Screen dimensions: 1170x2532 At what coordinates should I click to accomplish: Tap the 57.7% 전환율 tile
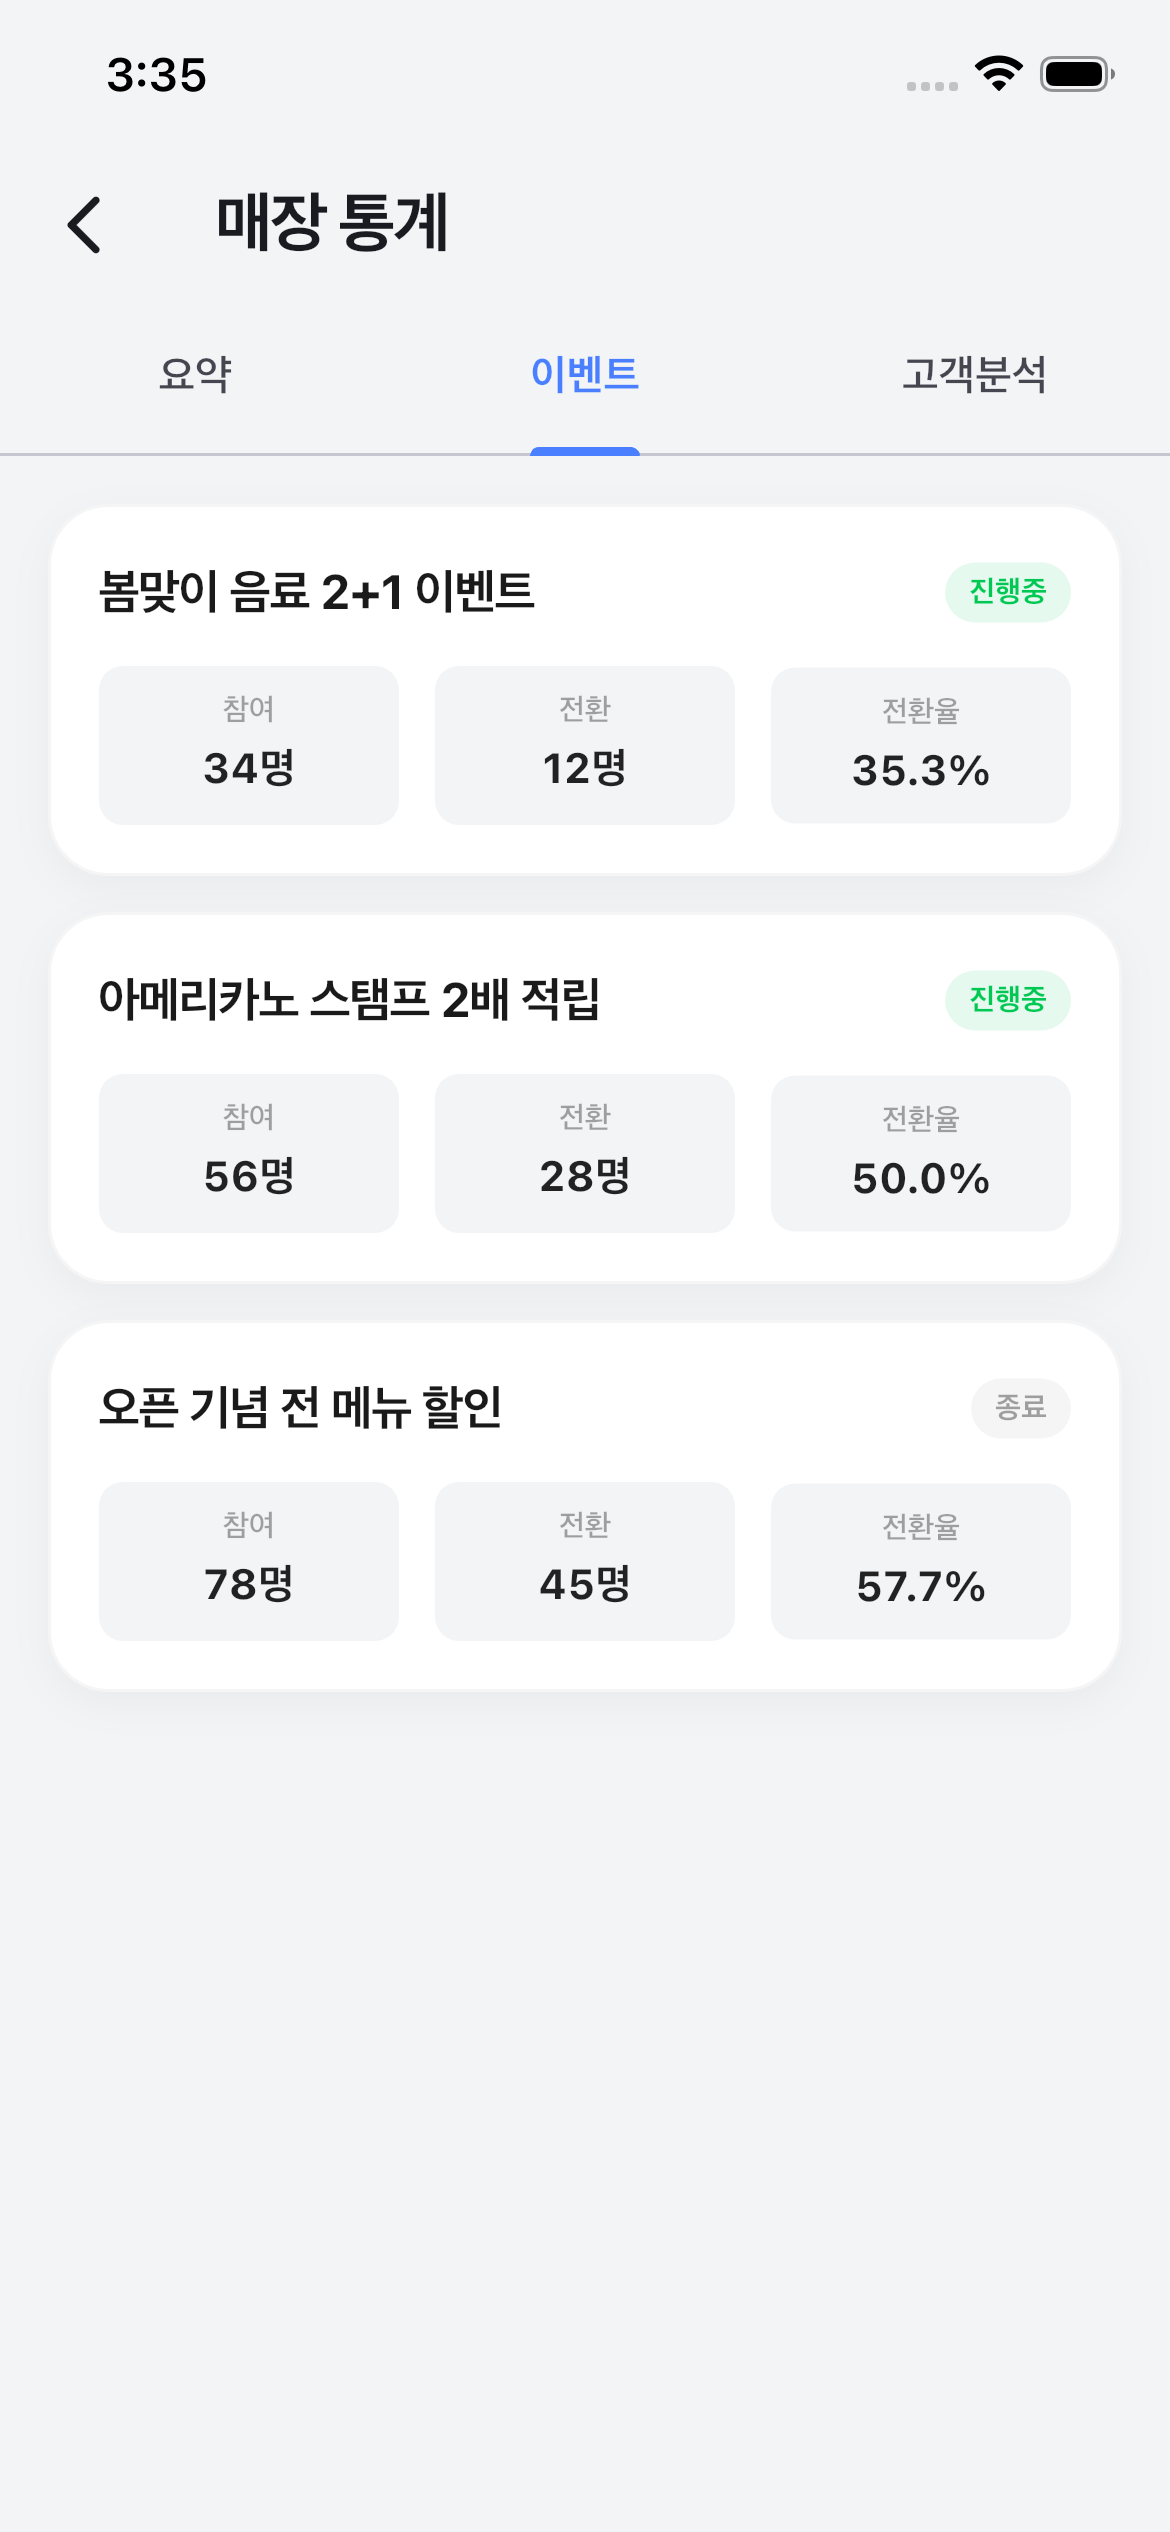920,1562
